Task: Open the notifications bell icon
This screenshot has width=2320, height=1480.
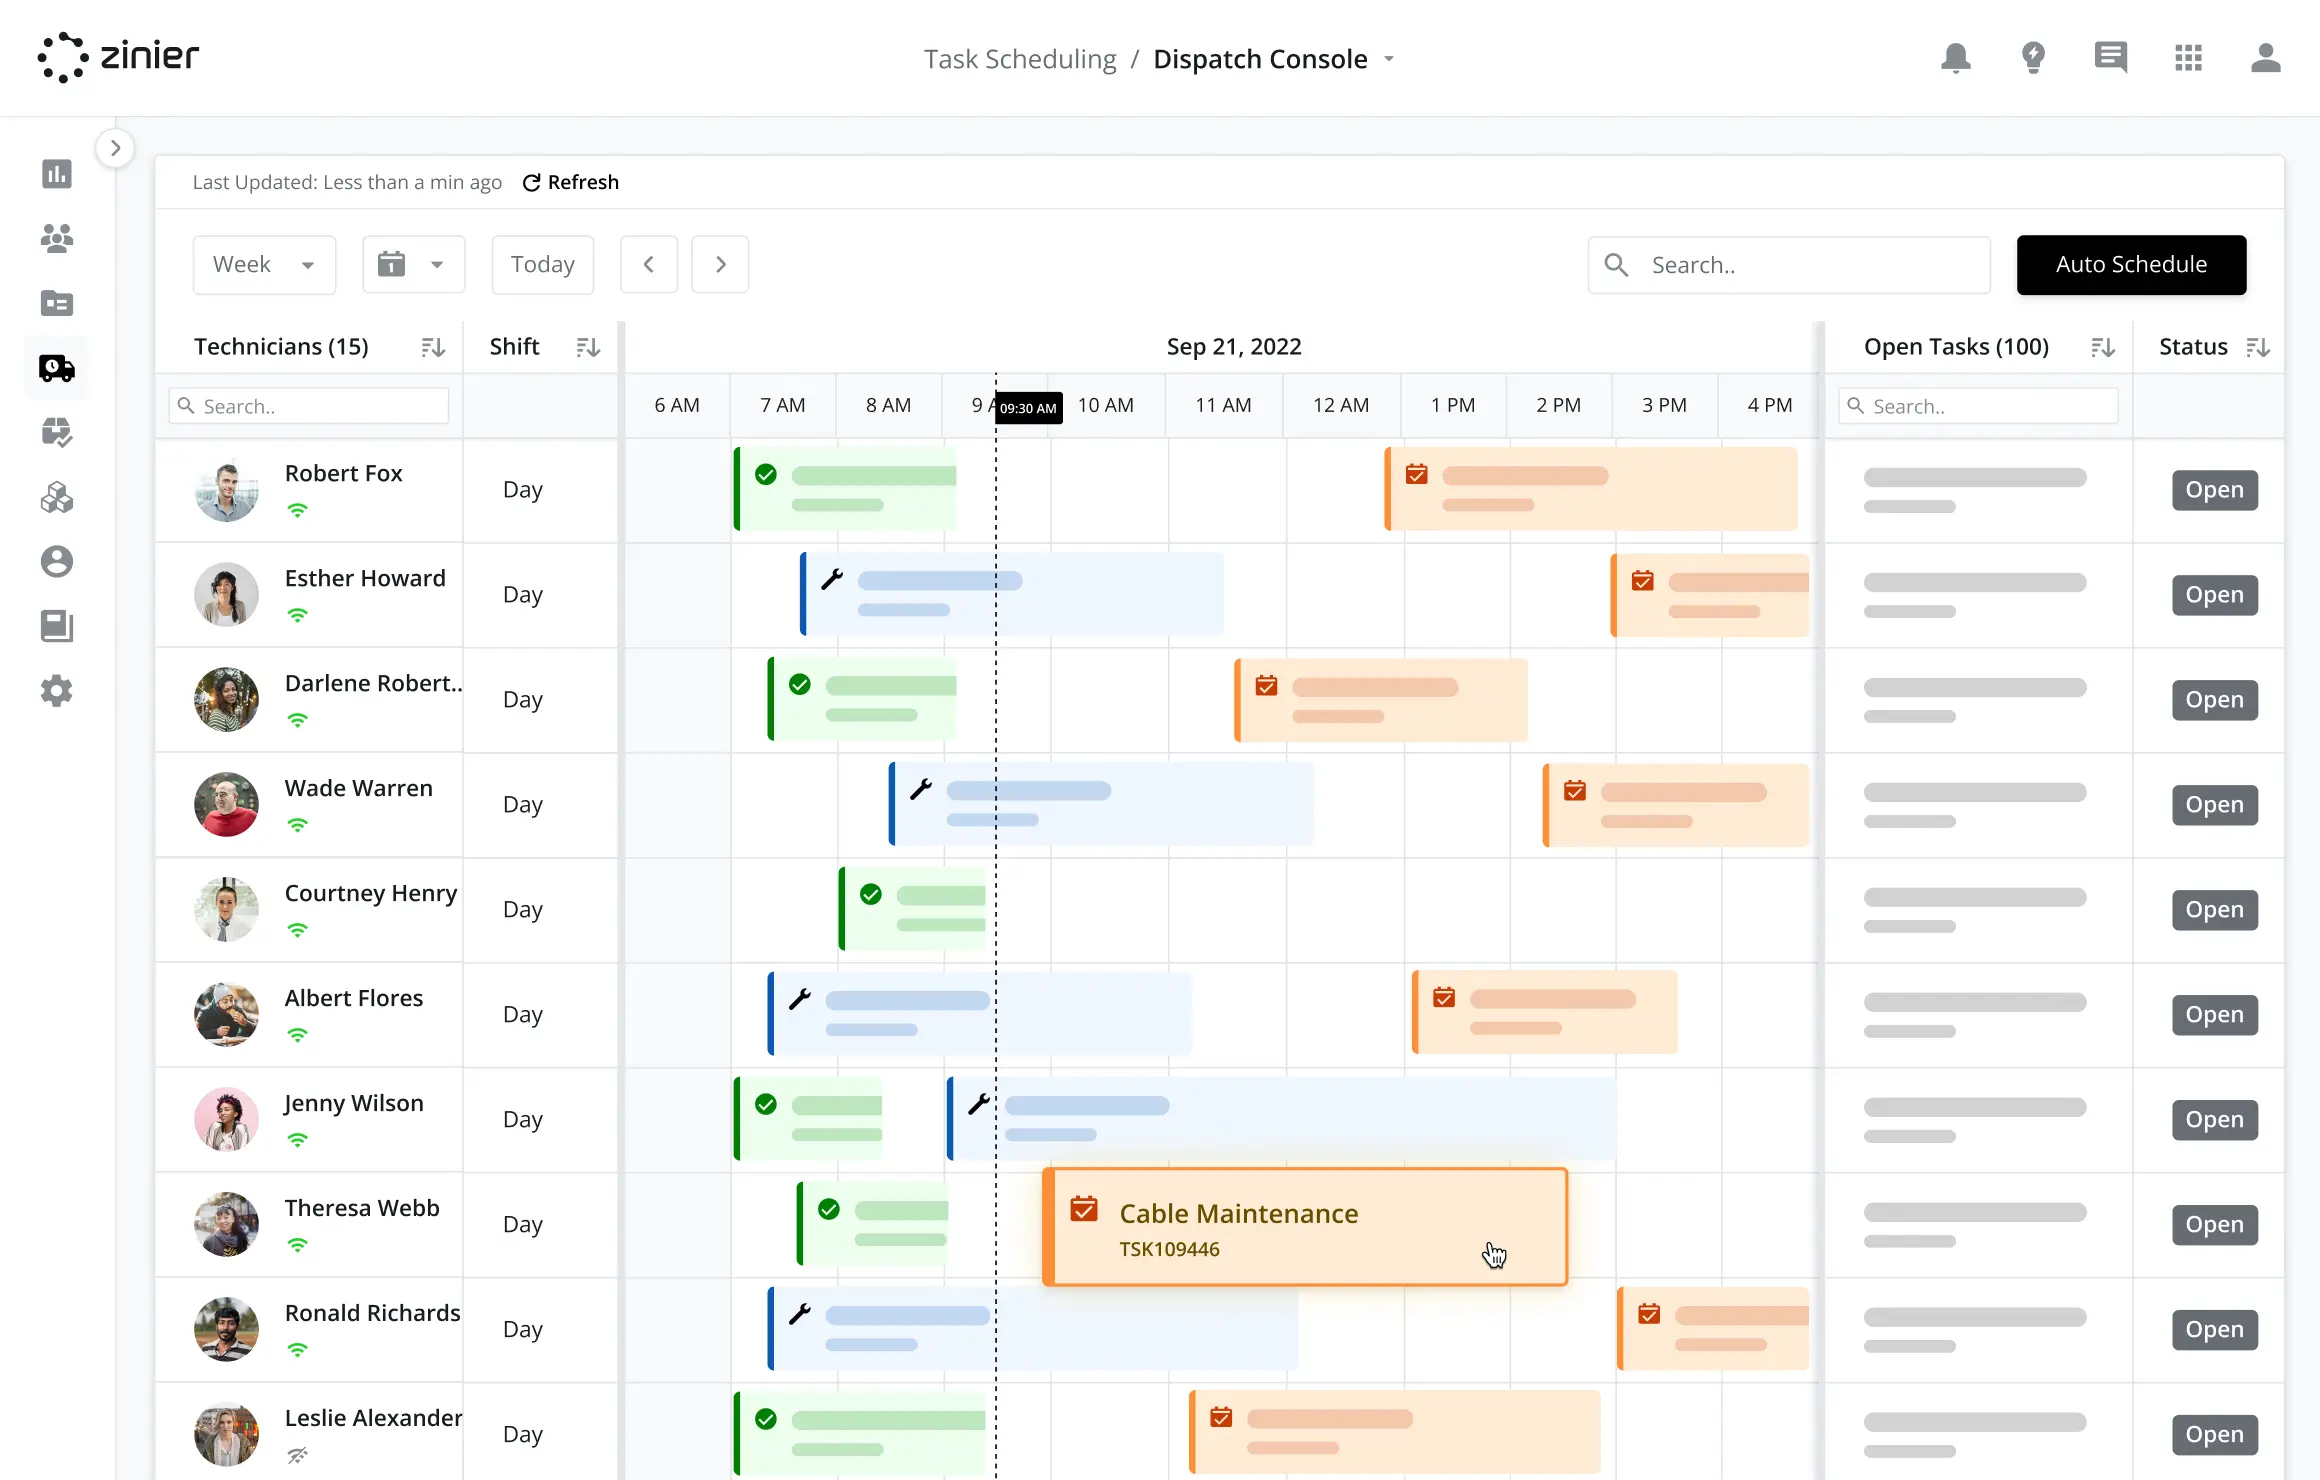Action: coord(1955,58)
